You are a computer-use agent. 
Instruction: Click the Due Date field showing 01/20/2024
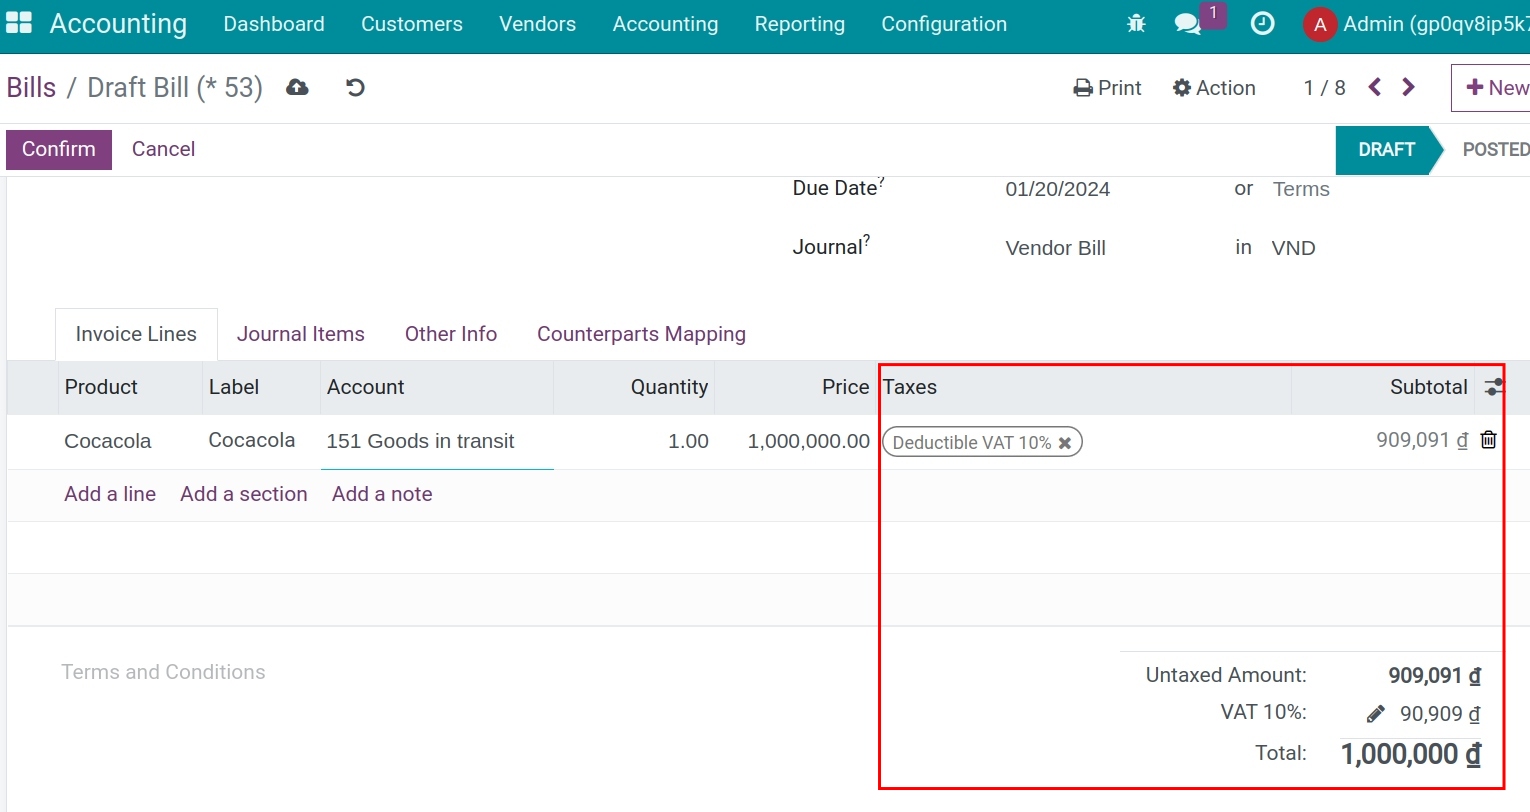pyautogui.click(x=1057, y=189)
